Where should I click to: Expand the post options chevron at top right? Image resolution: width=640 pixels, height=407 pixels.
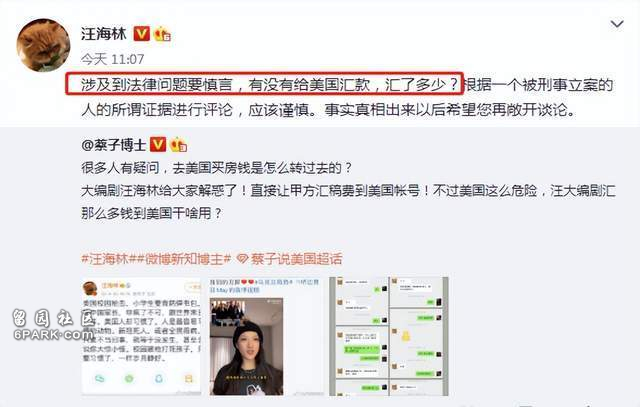tap(617, 24)
